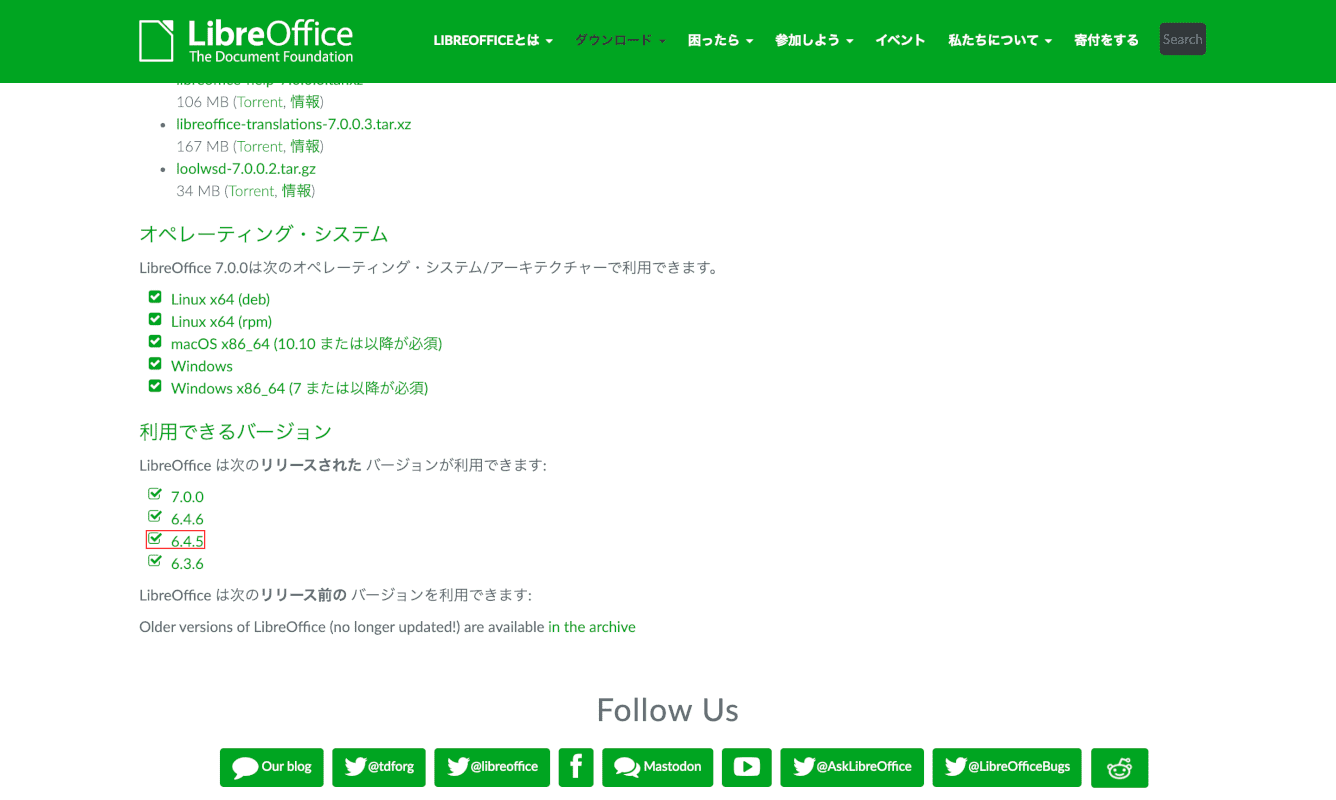Open Torrent link for the 34 MB file
1336x800 pixels.
point(251,190)
